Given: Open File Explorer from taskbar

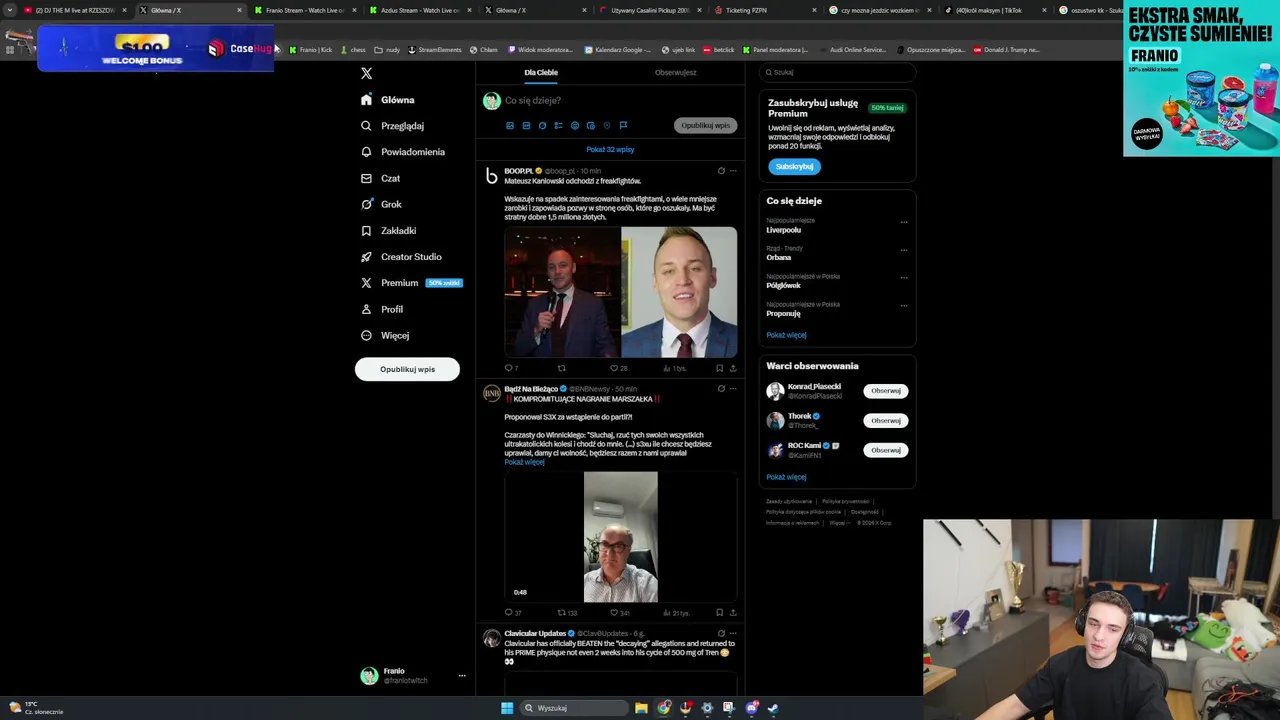Looking at the screenshot, I should pyautogui.click(x=641, y=708).
